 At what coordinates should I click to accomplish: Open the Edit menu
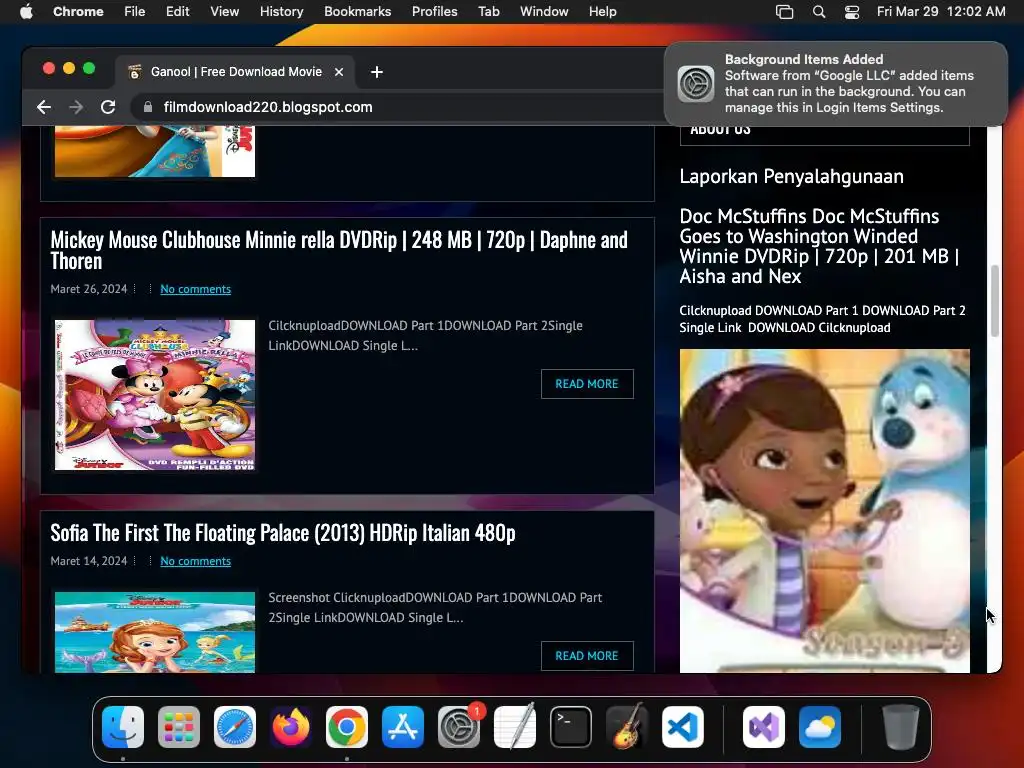[178, 11]
